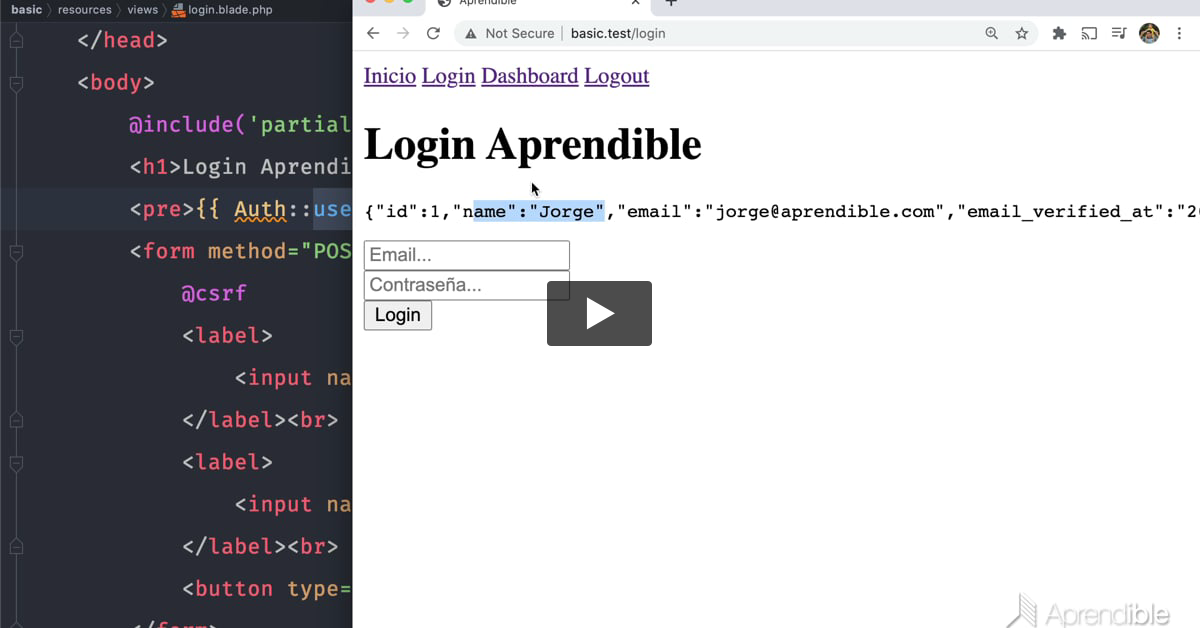Focus the Email input field
This screenshot has height=628, width=1200.
pos(467,255)
